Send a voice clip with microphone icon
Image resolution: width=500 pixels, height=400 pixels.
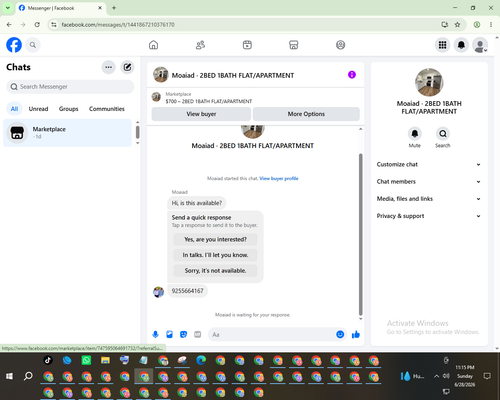[x=155, y=334]
